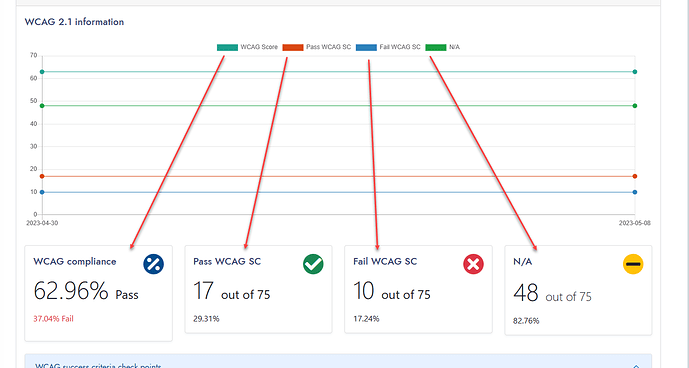
Task: Click the N/A legend label text
Action: click(454, 47)
